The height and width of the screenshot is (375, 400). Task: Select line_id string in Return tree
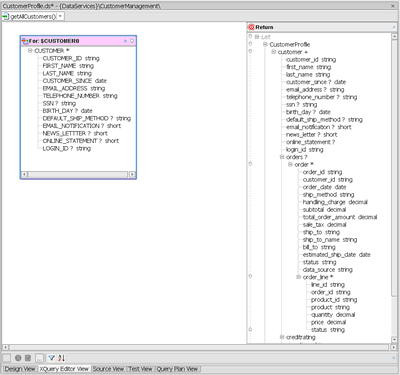(x=328, y=285)
